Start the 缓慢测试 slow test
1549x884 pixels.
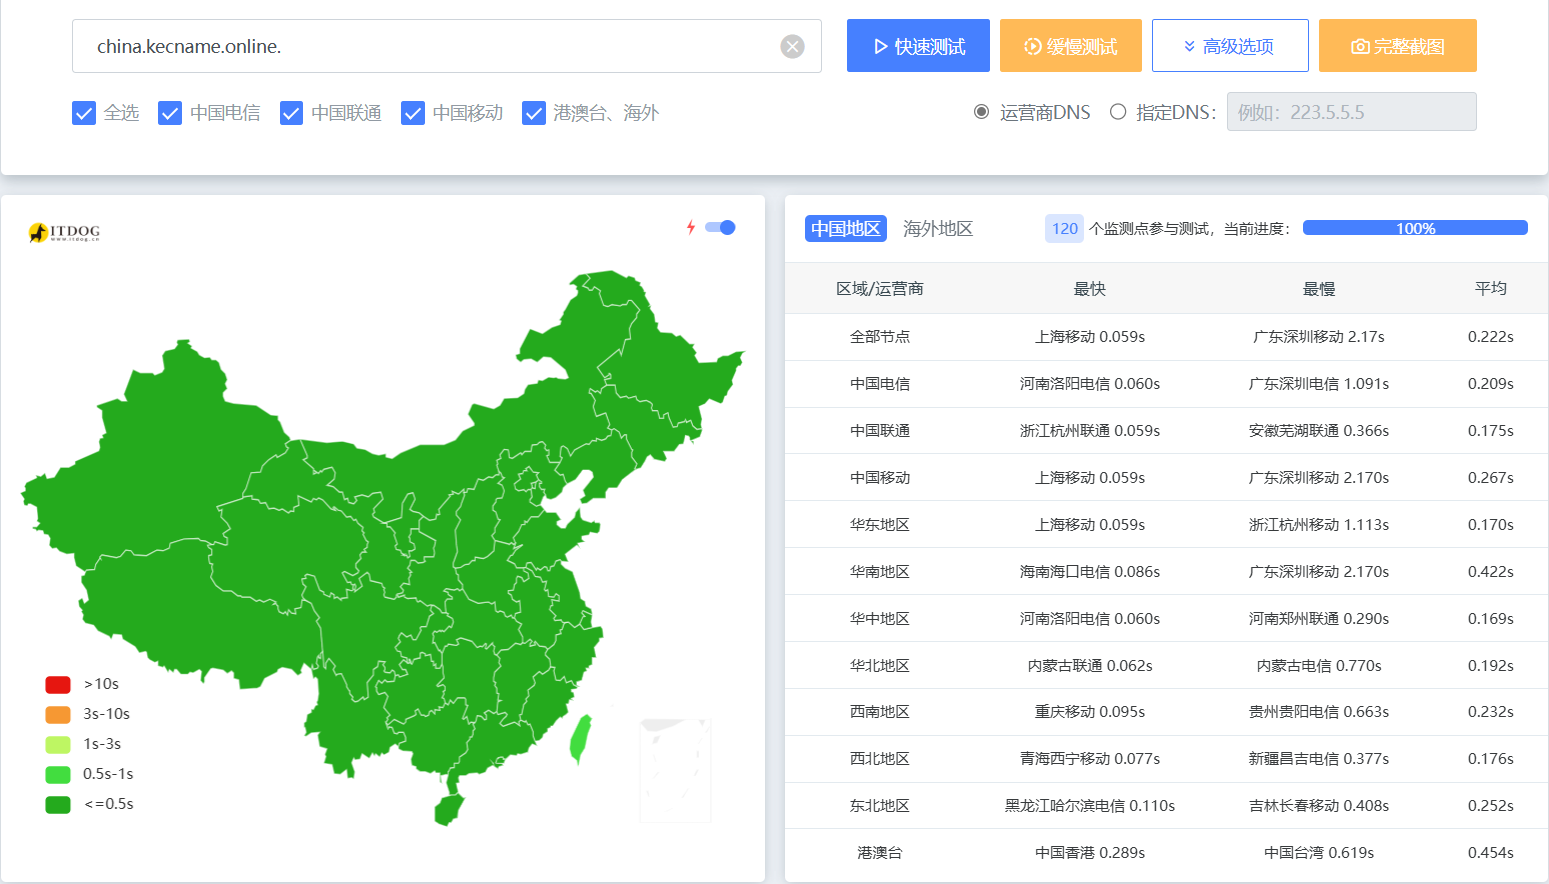(x=1071, y=46)
